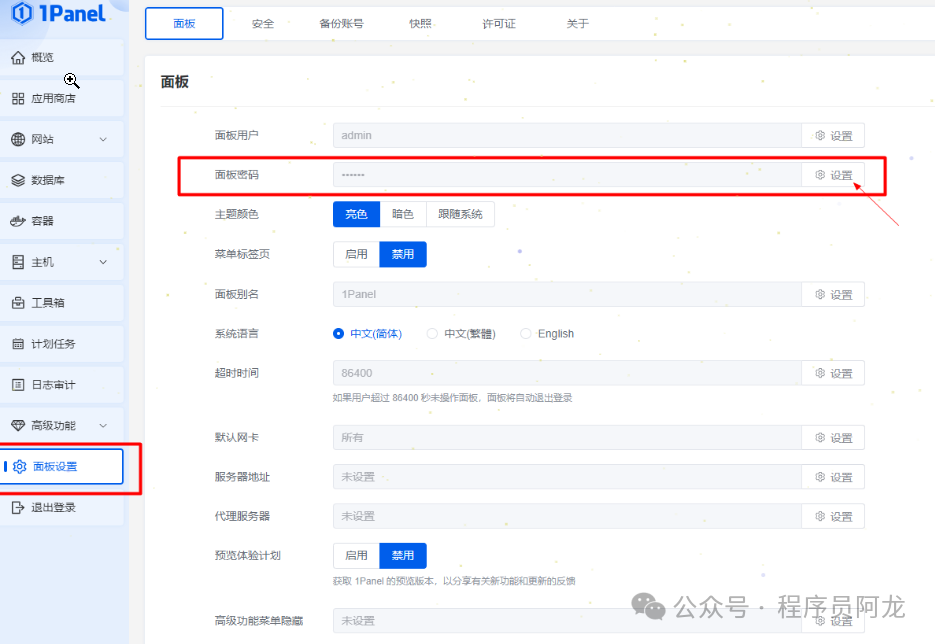Expand the 网站 sidebar menu chevron
Image resolution: width=935 pixels, height=644 pixels.
point(103,140)
